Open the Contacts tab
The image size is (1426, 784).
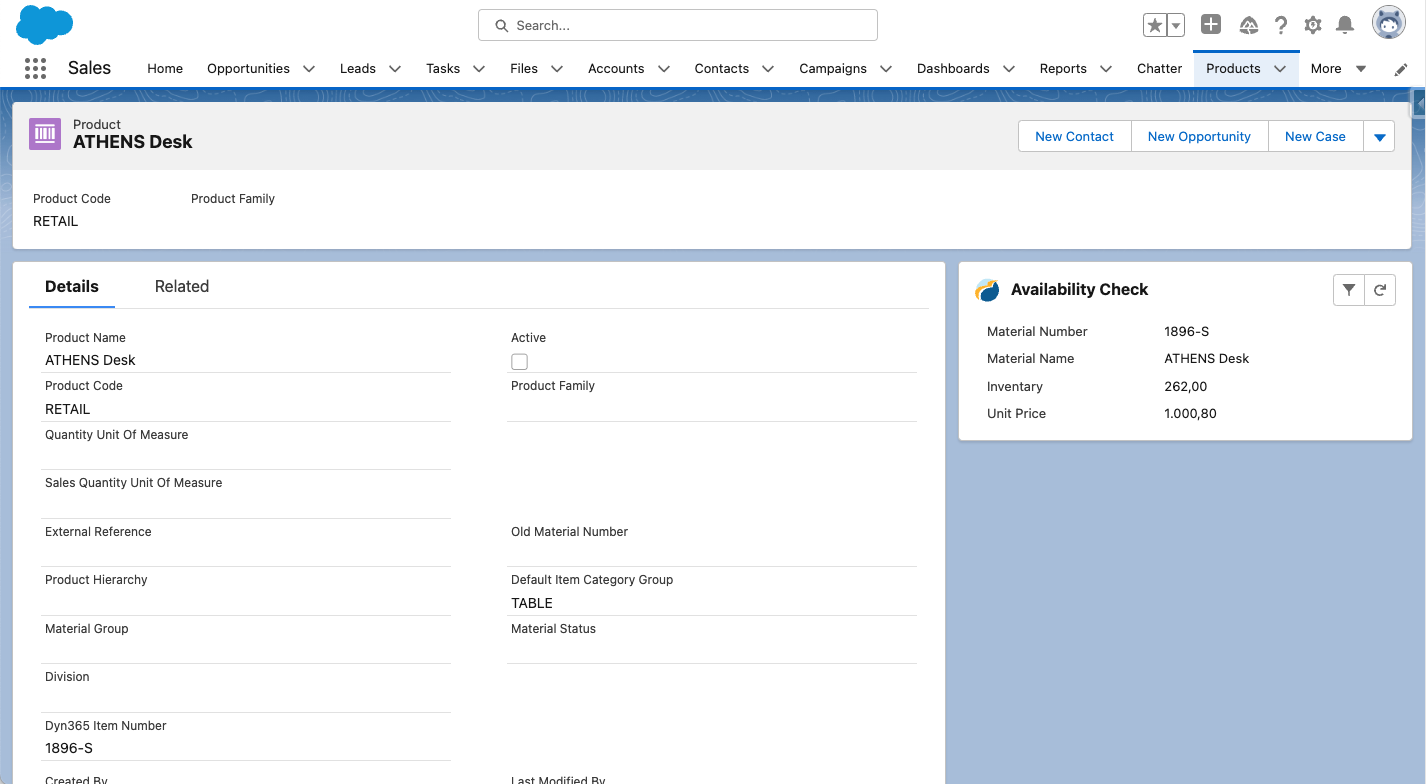(721, 69)
